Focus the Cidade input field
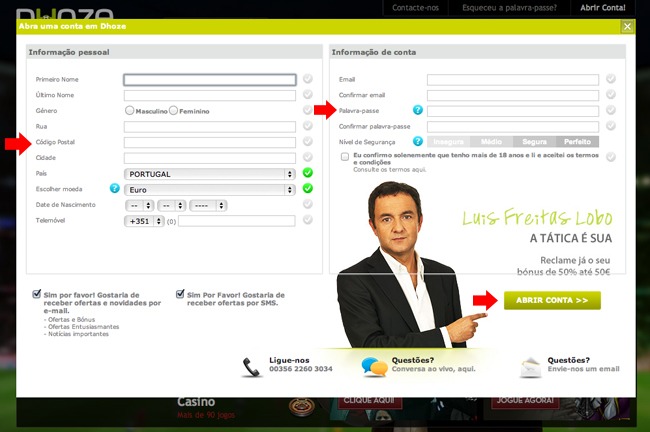The image size is (650, 432). (x=210, y=158)
